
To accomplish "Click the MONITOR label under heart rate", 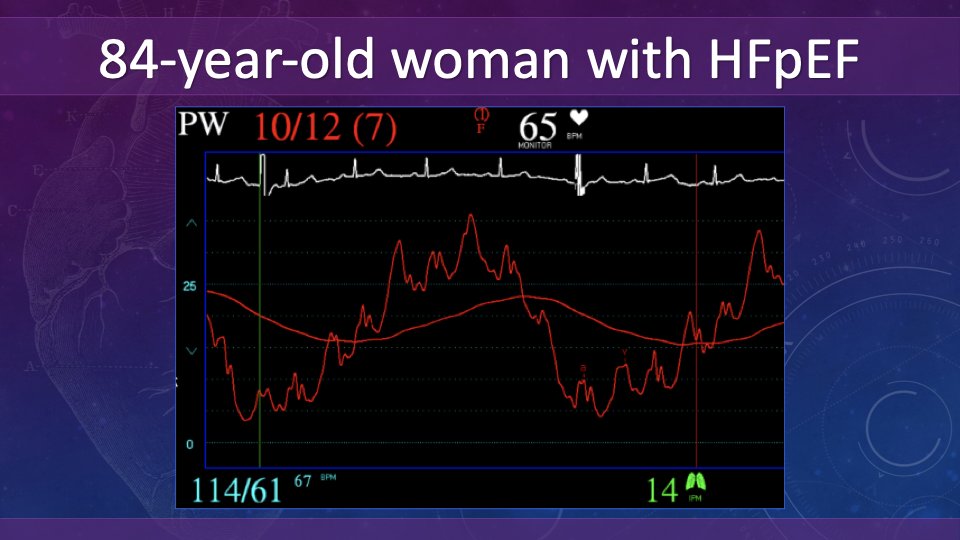I will tap(535, 146).
